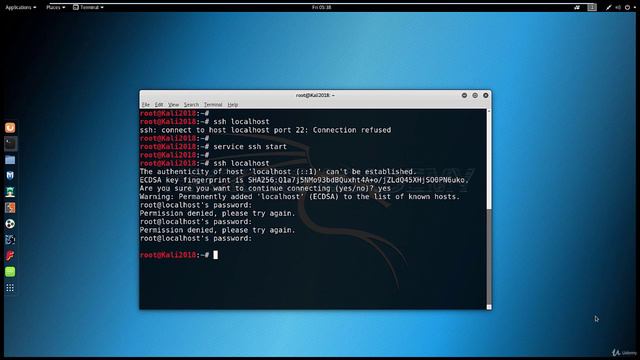Screen dimensions: 640x360
Task: Click the terminal vertical scrollbar thumb
Action: (489, 256)
